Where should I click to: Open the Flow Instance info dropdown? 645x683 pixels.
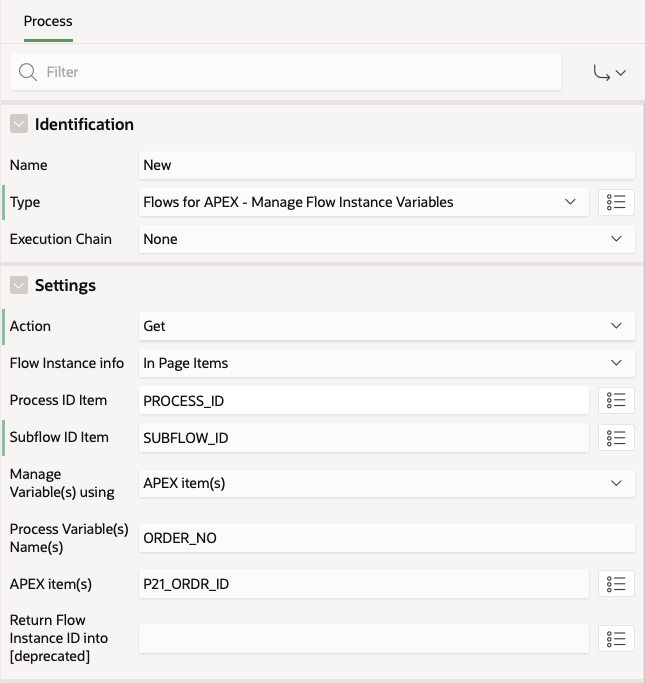387,363
